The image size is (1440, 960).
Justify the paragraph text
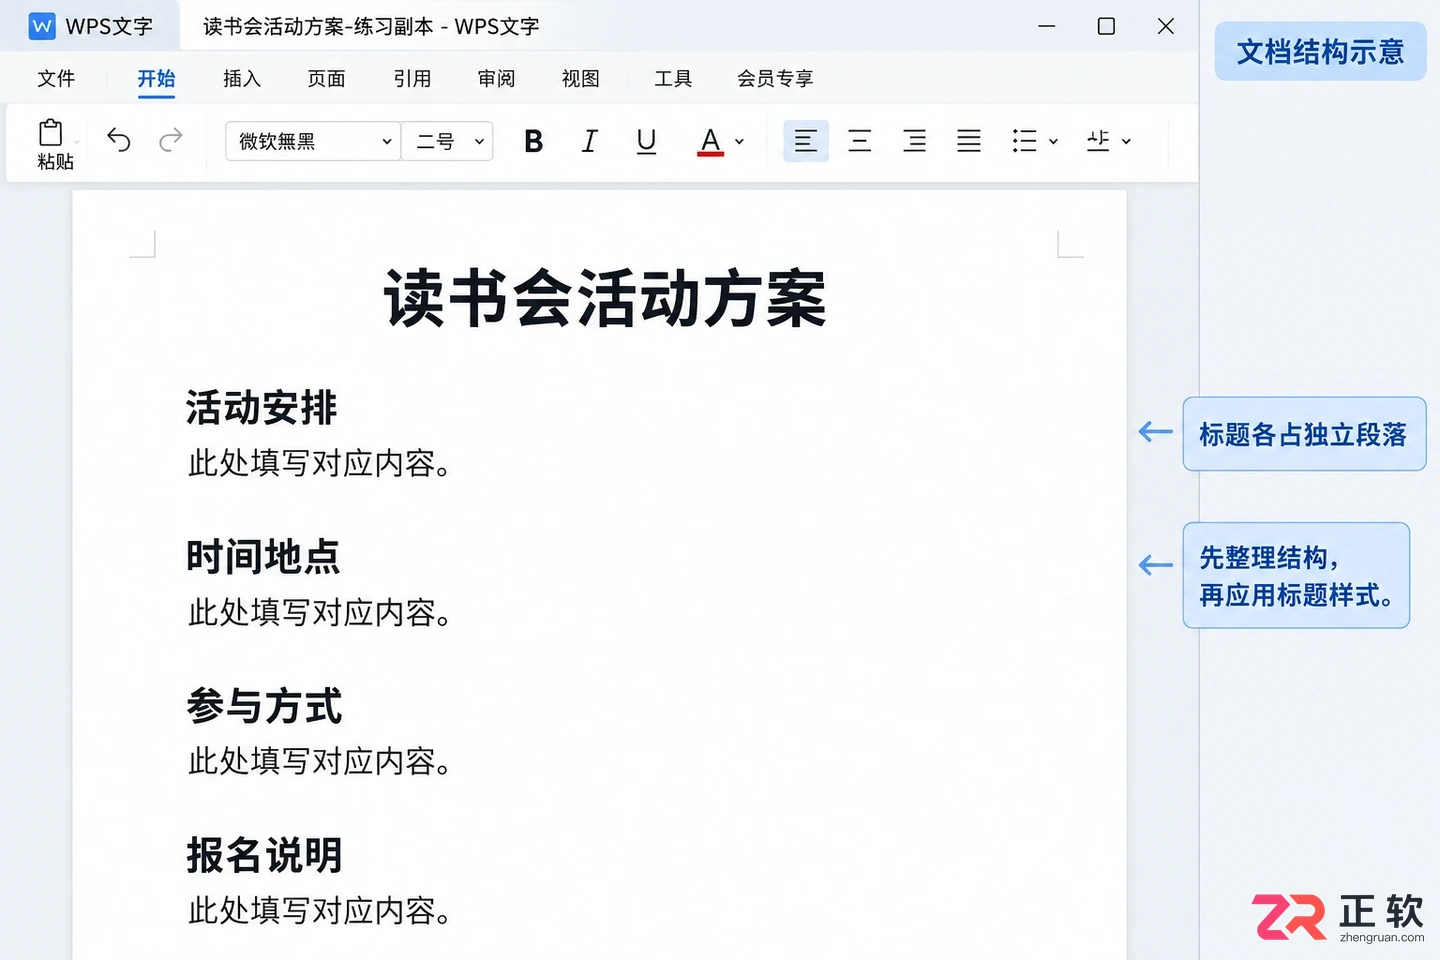[969, 141]
